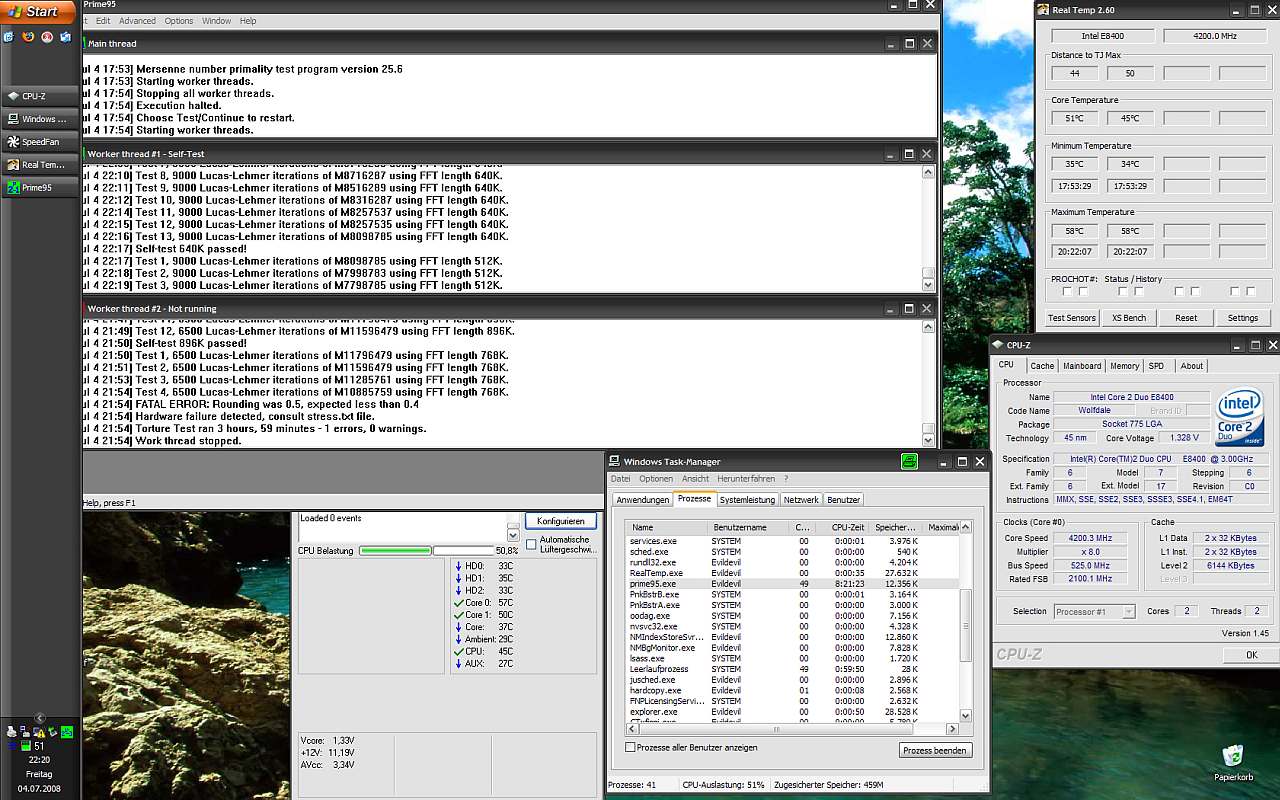Open the About tab in CPU-Z
The width and height of the screenshot is (1280, 800).
coord(1192,366)
